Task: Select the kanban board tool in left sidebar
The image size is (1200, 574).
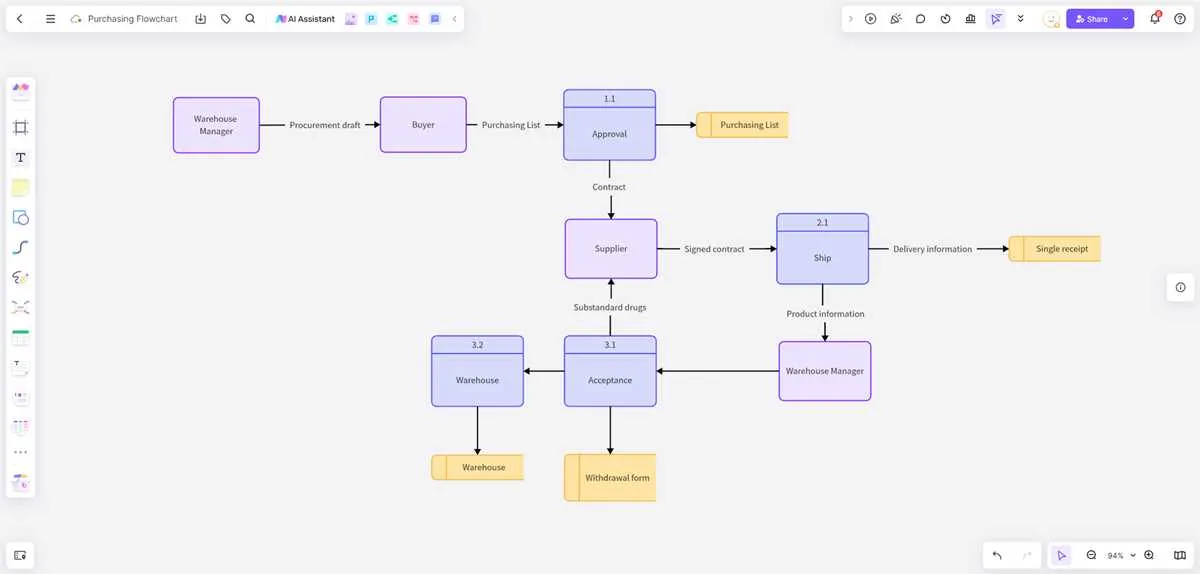Action: (20, 397)
